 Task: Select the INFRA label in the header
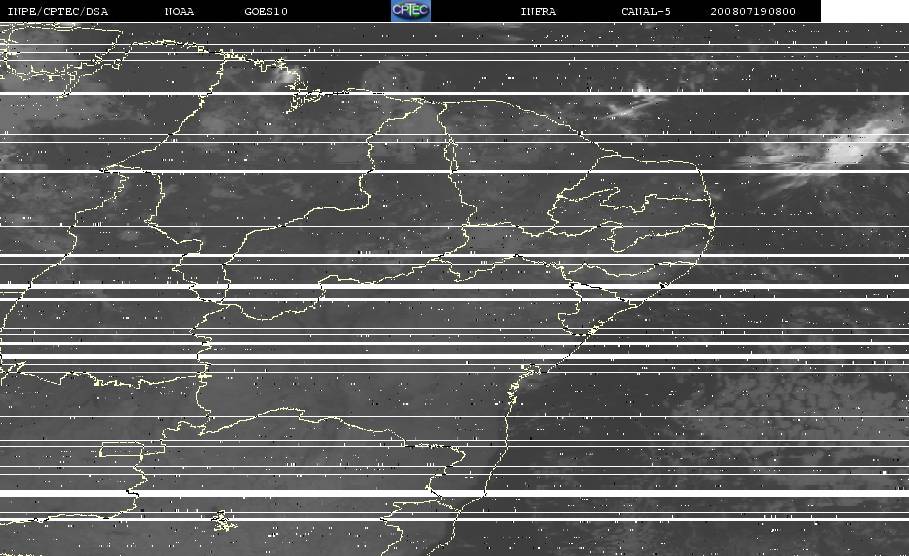[538, 11]
